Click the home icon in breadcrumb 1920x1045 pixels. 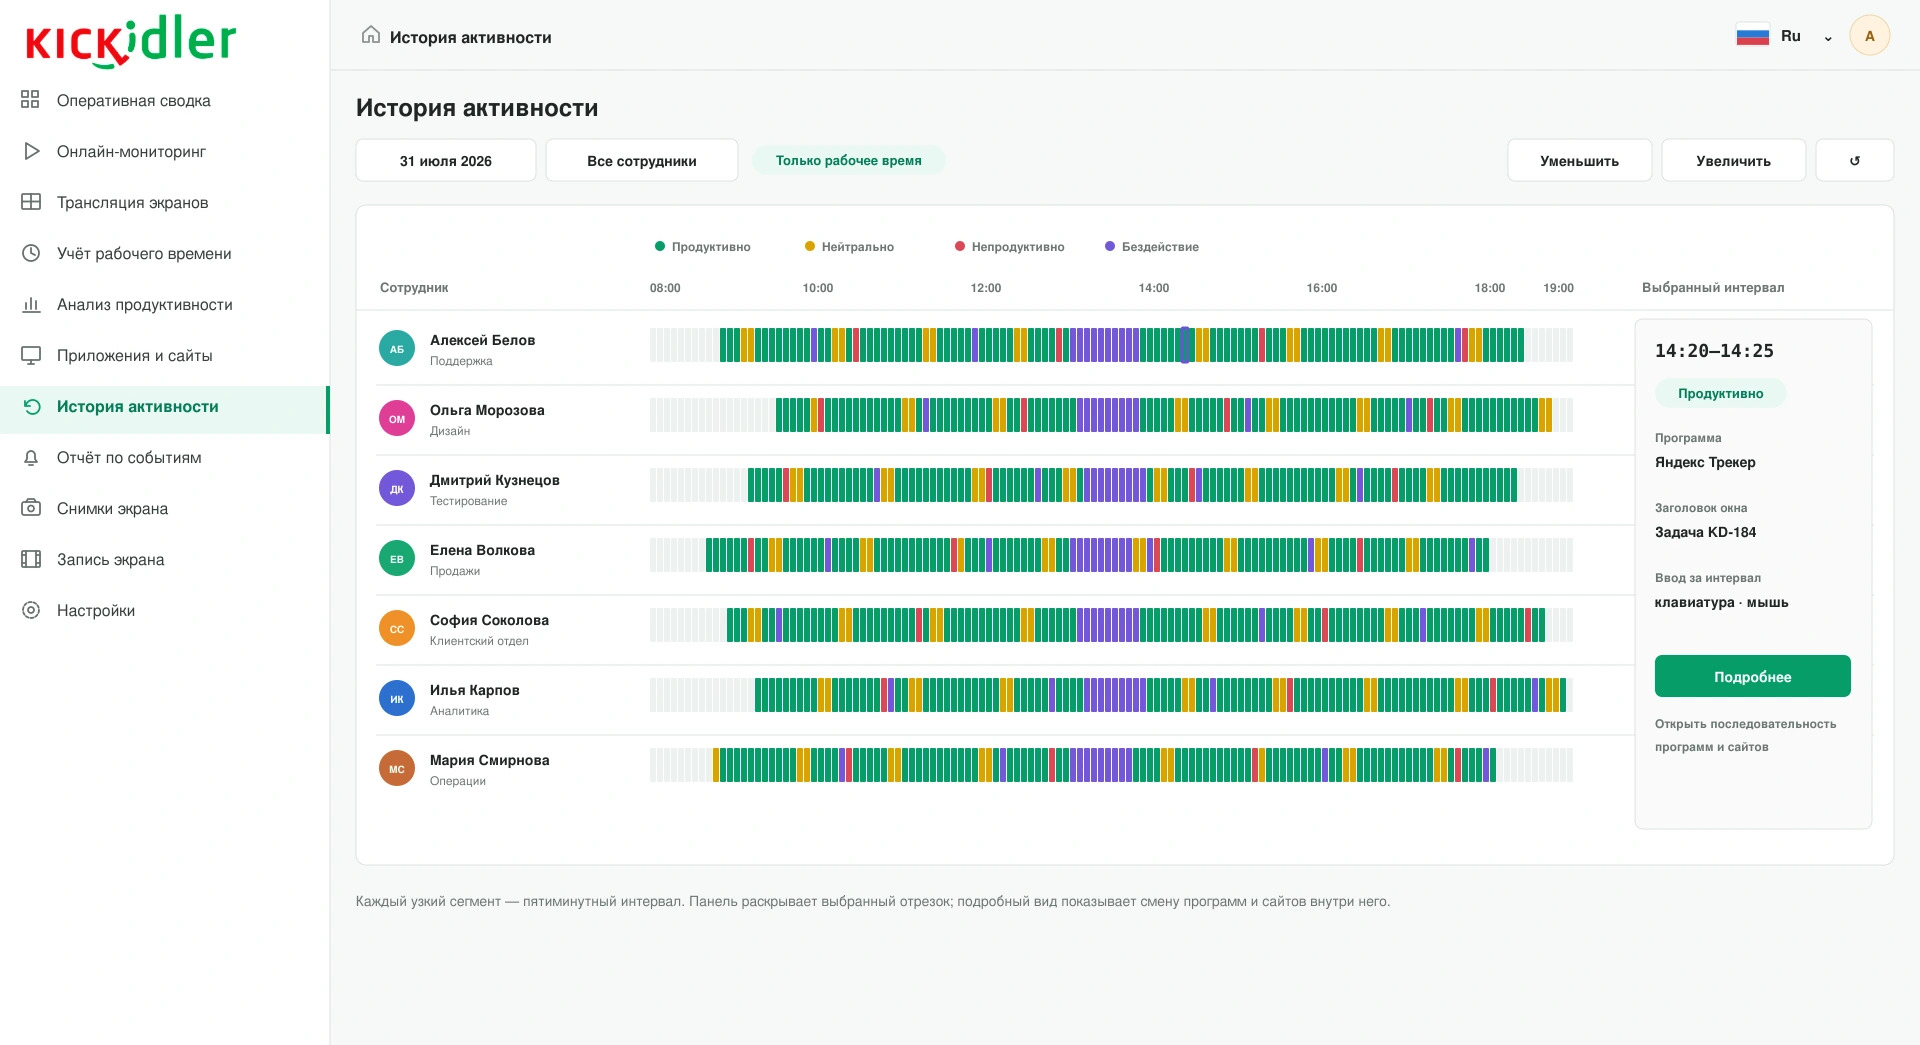[371, 36]
